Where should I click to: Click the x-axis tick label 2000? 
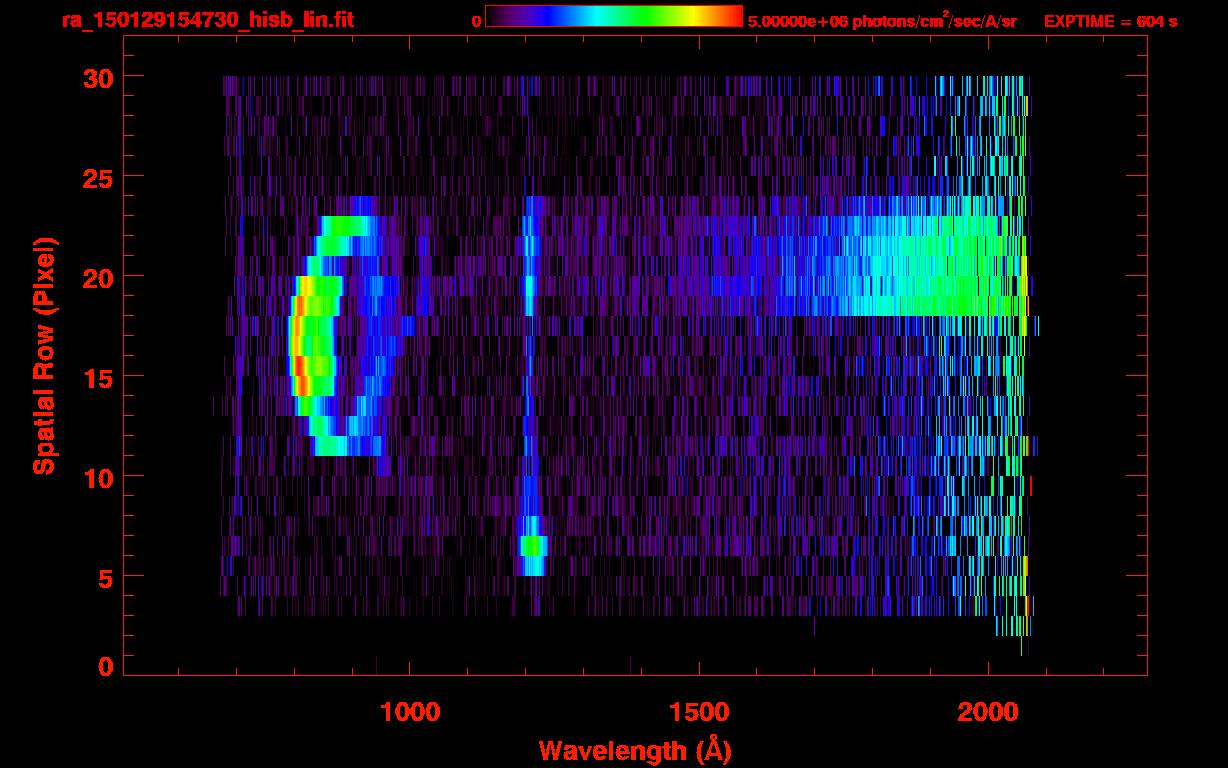[x=988, y=711]
